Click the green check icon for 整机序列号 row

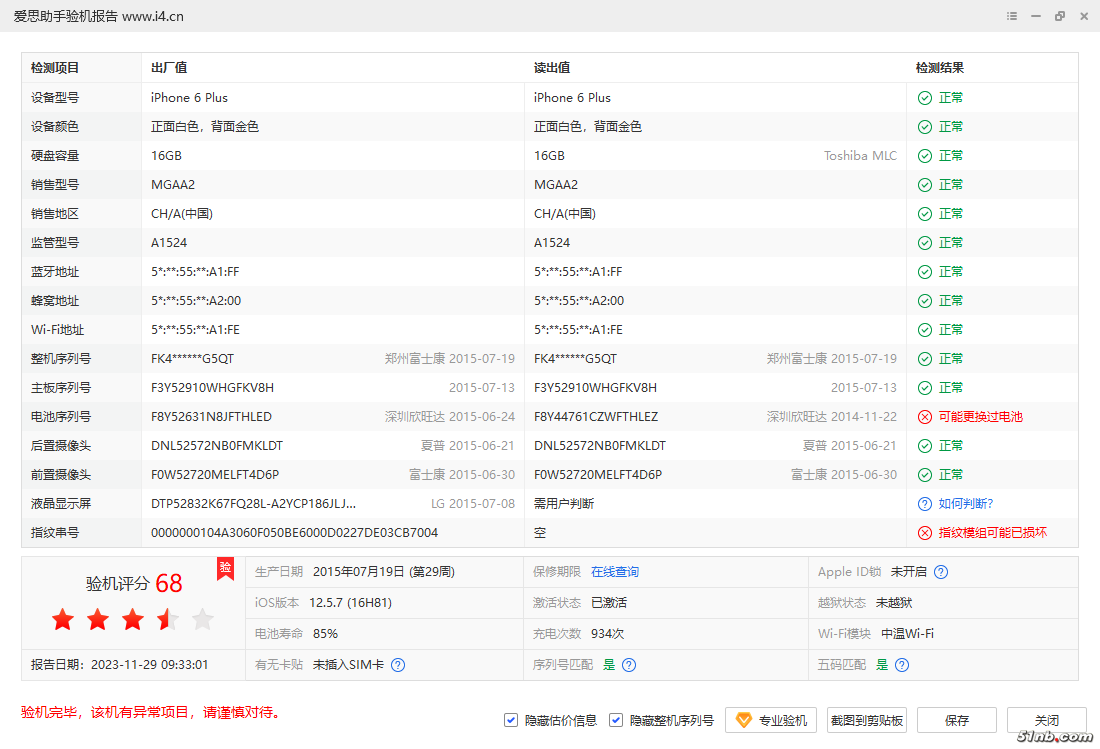[x=925, y=359]
